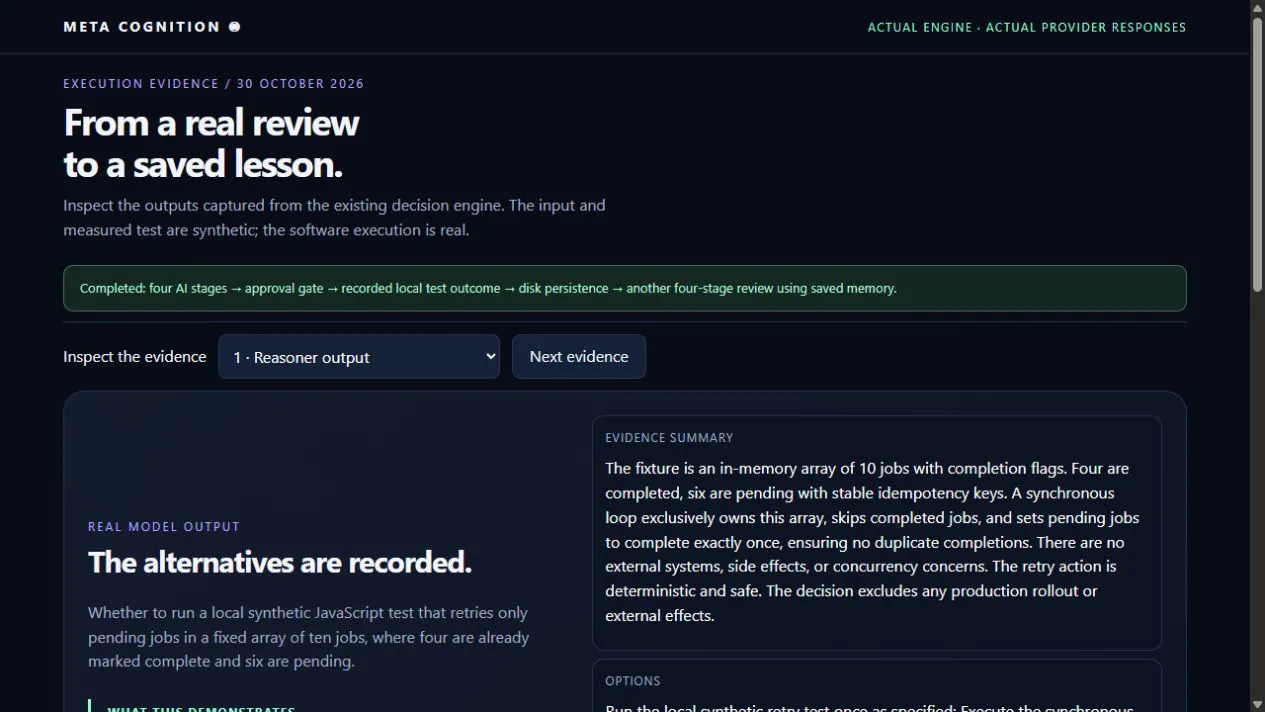Click the Next evidence button

579,357
